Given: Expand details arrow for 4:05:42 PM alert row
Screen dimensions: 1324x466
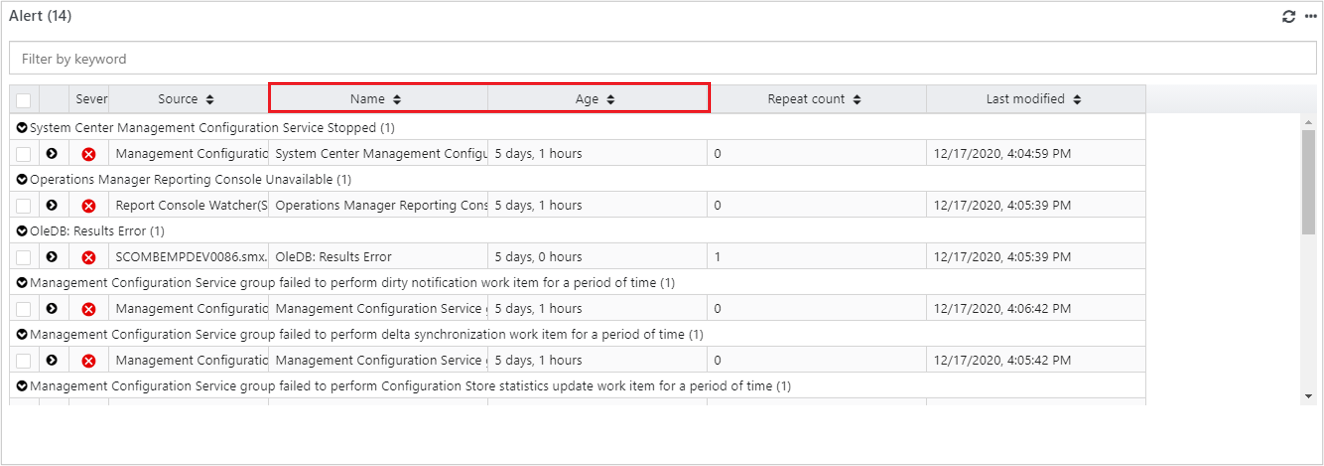Looking at the screenshot, I should pos(52,360).
